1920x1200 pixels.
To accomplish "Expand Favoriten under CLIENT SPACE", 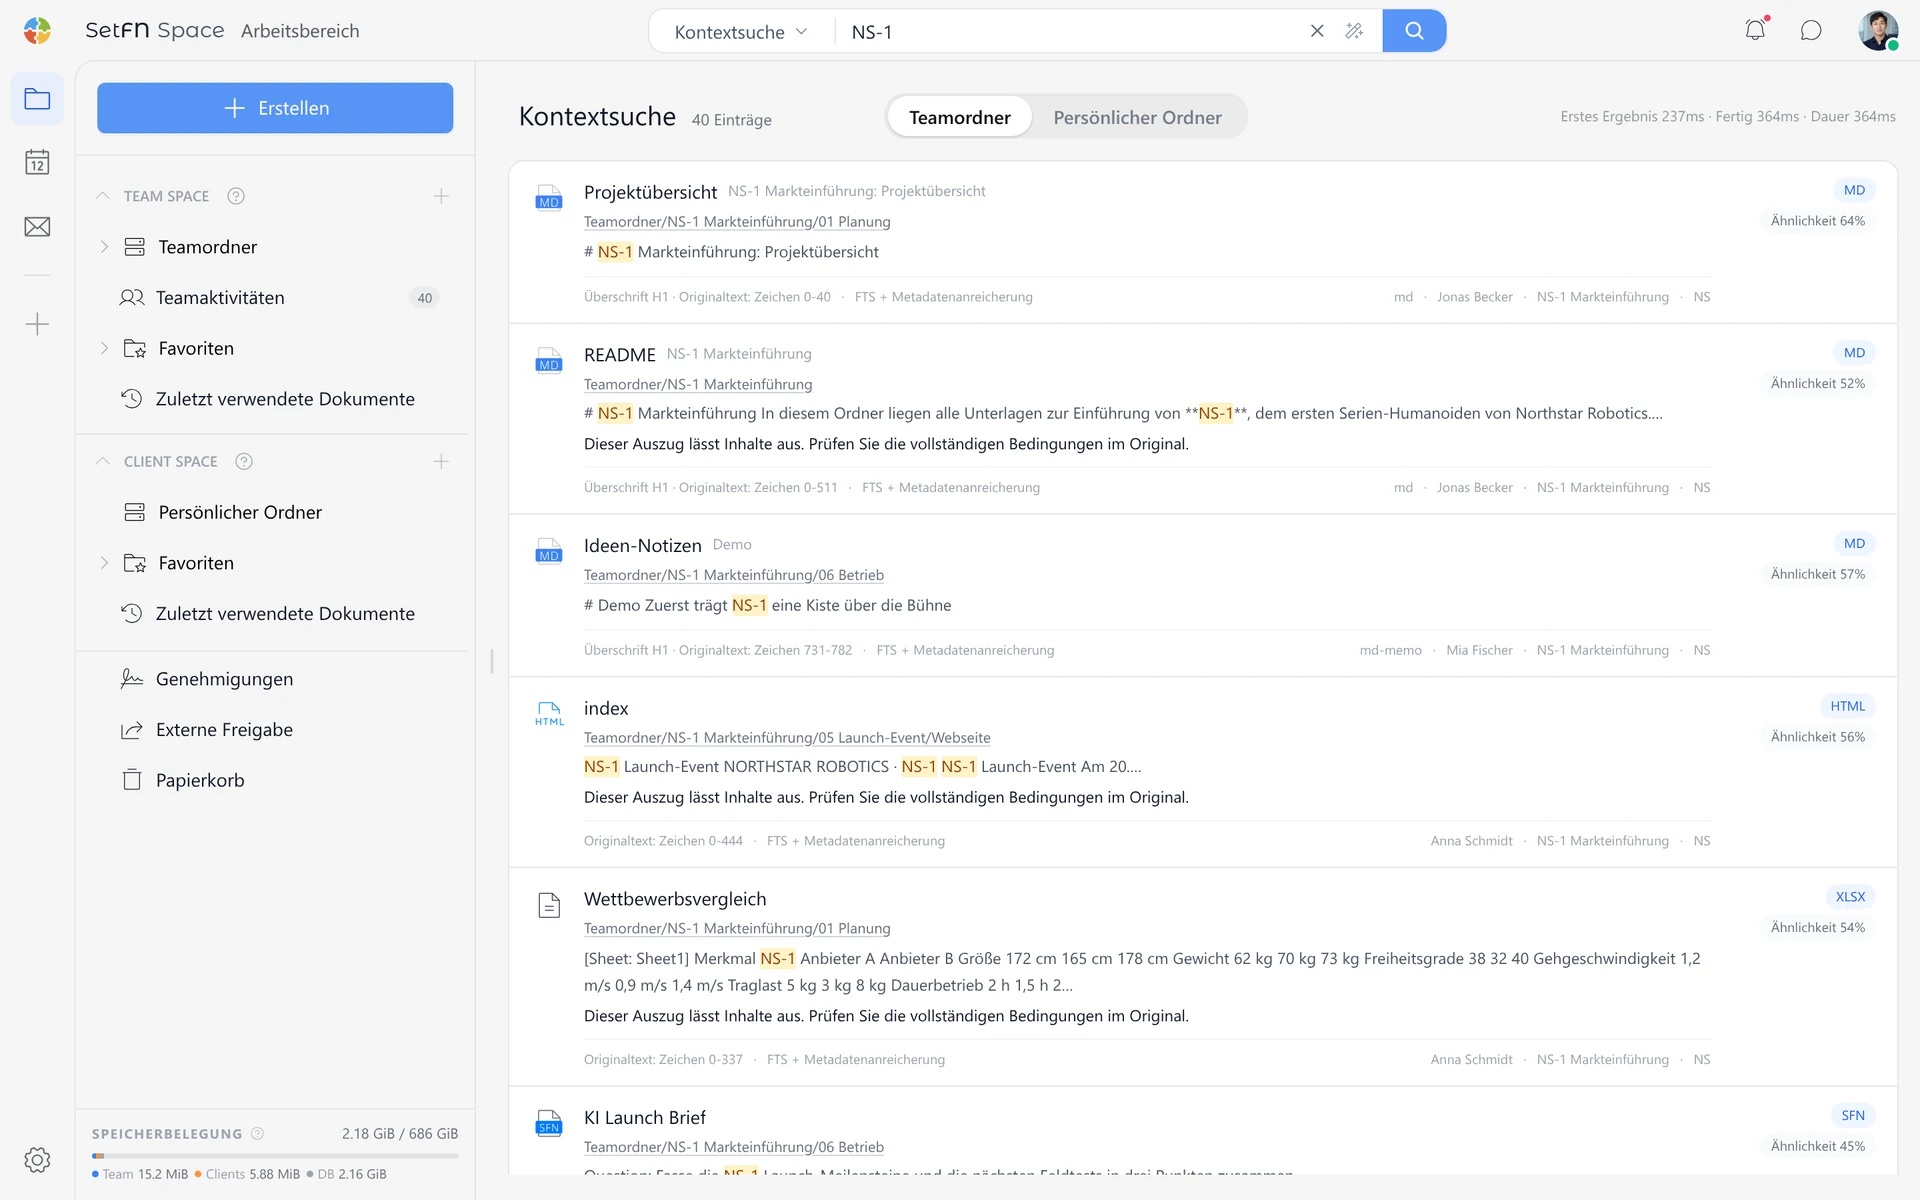I will [104, 563].
